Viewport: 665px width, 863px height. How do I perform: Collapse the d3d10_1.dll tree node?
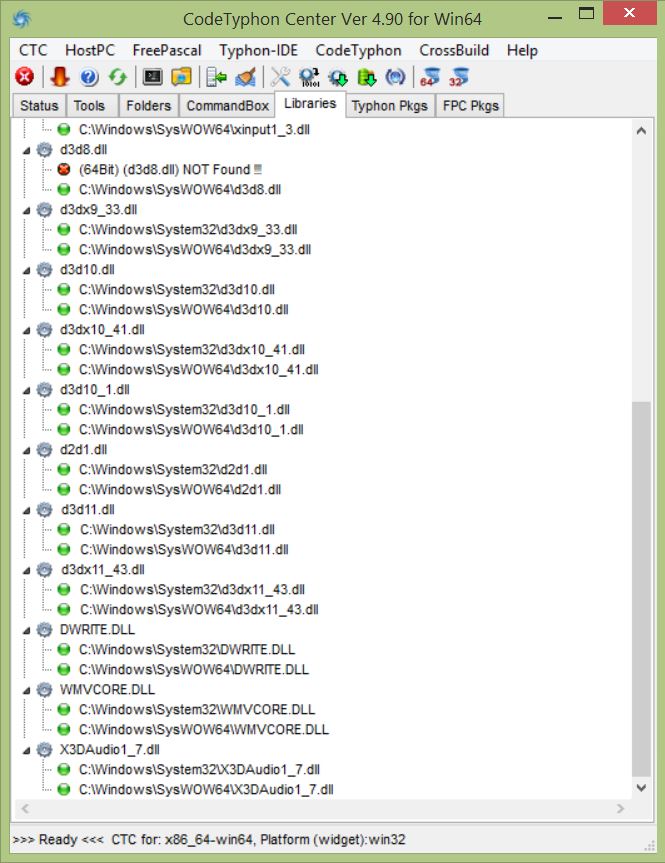coord(26,390)
